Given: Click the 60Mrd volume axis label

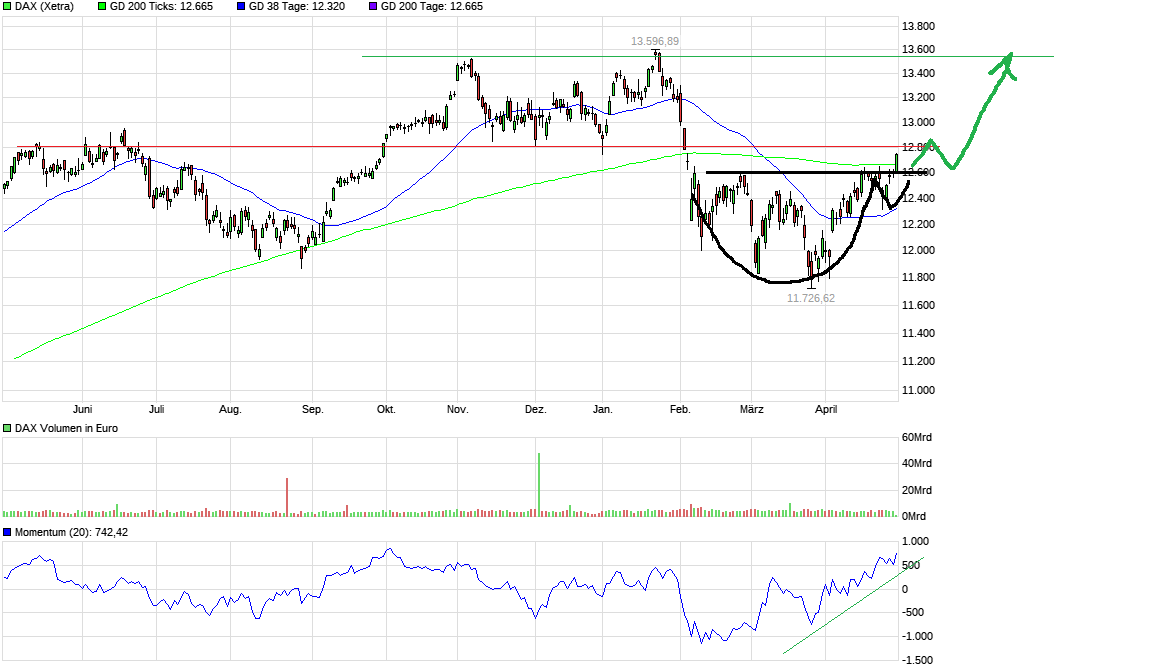Looking at the screenshot, I should pos(917,437).
